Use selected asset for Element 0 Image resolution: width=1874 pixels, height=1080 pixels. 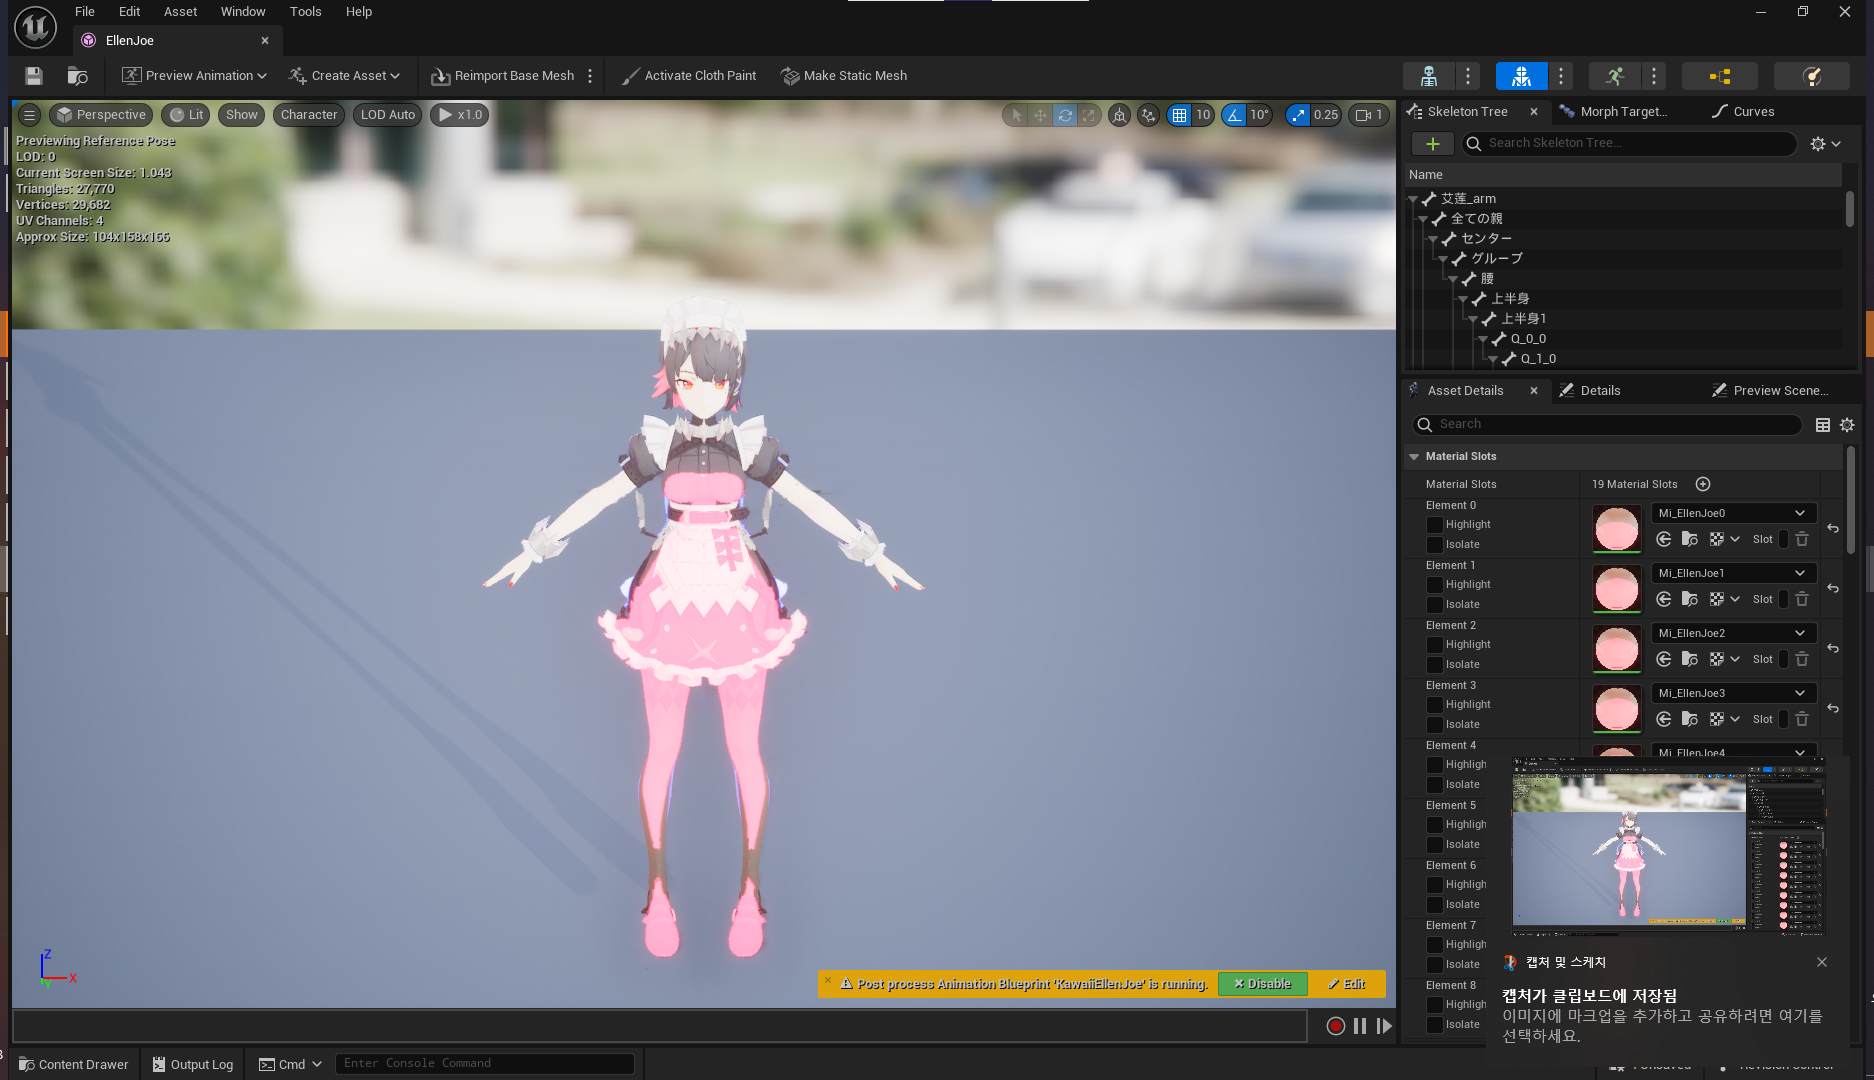[x=1664, y=539]
